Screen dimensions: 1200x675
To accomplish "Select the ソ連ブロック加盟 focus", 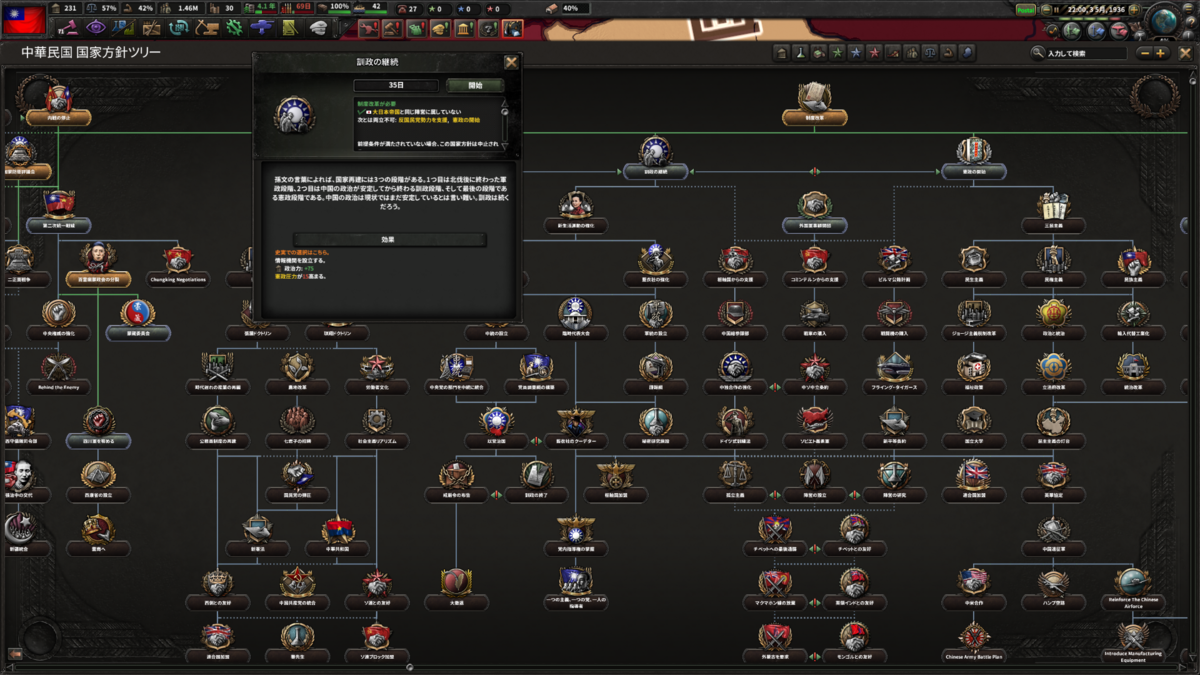I will (377, 642).
